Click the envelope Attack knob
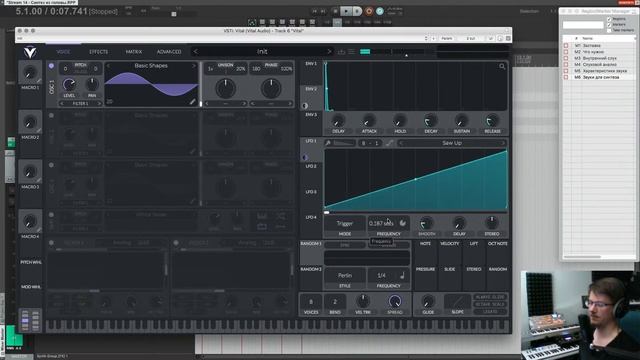 [369, 121]
